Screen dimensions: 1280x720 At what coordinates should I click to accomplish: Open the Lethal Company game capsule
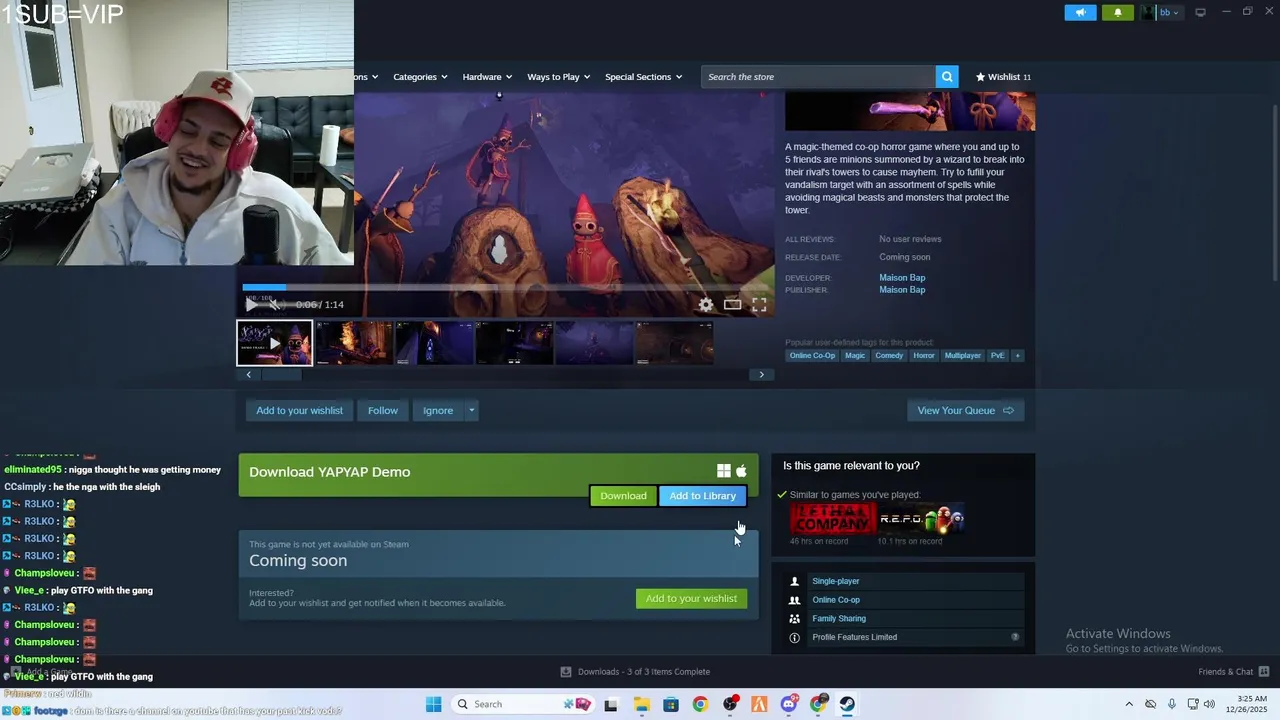833,519
